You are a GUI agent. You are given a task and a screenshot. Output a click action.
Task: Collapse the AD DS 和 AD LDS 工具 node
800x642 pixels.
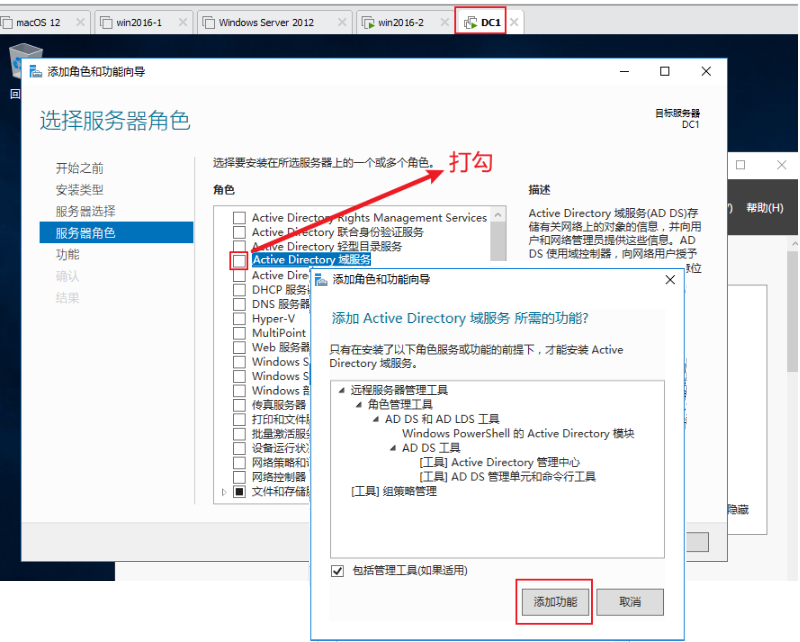point(376,419)
